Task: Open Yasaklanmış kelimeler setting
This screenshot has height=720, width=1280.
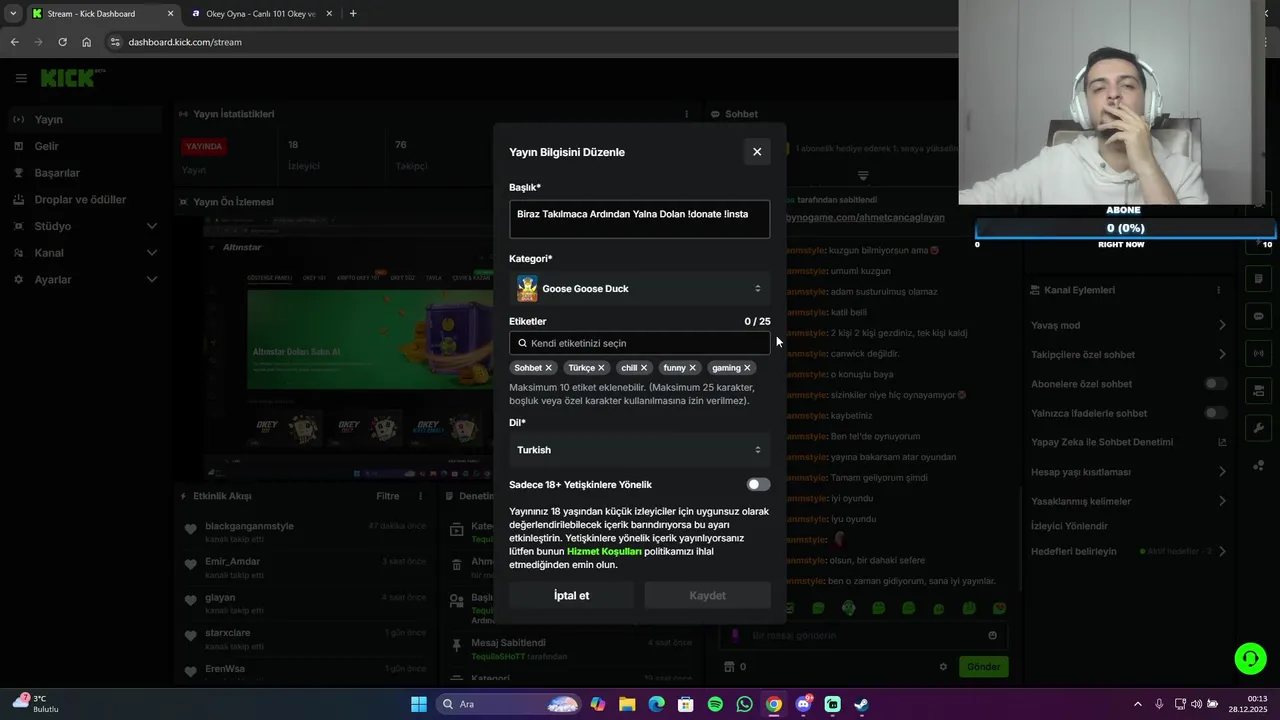Action: pos(1128,501)
